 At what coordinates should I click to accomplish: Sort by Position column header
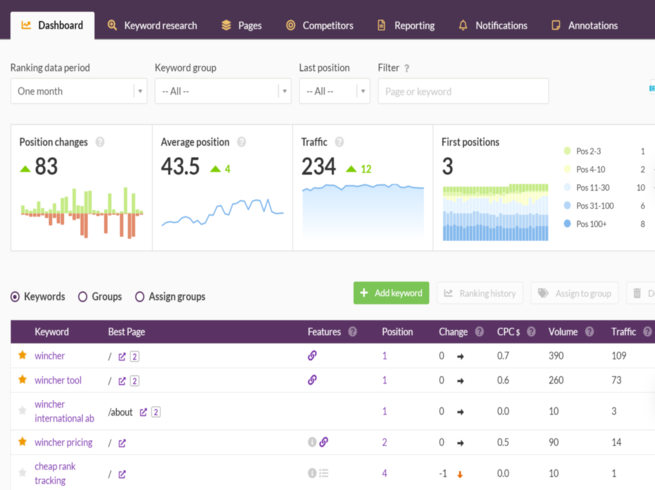click(397, 332)
